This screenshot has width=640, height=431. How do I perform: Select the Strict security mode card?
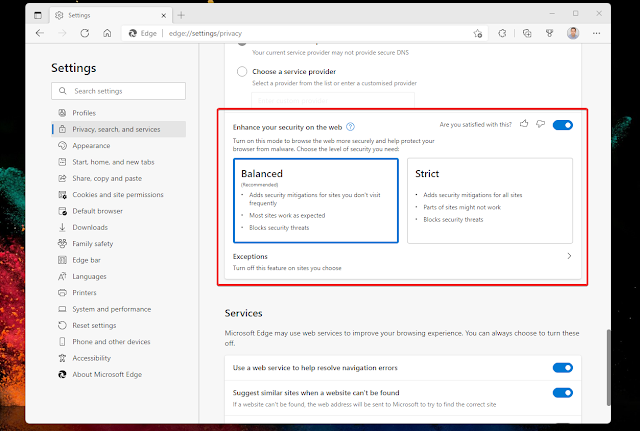click(490, 200)
